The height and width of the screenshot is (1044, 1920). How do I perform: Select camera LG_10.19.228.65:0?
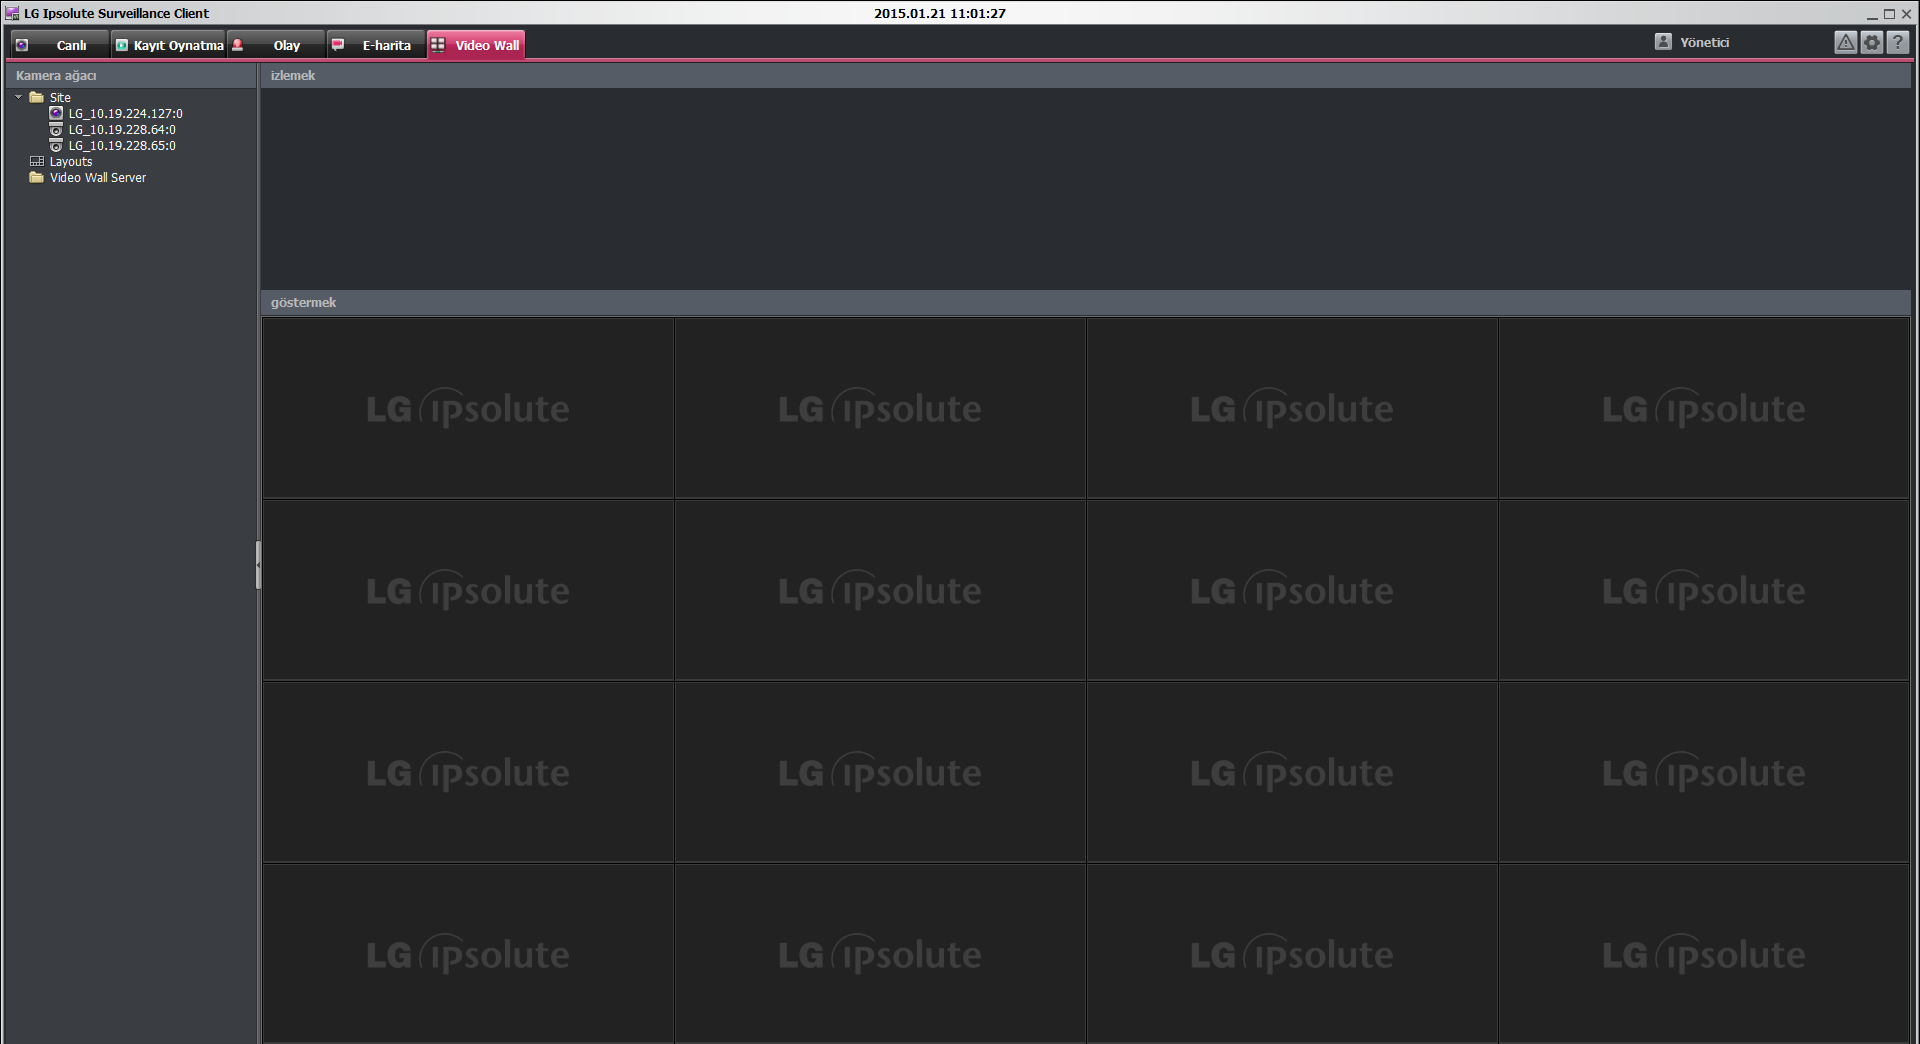122,146
